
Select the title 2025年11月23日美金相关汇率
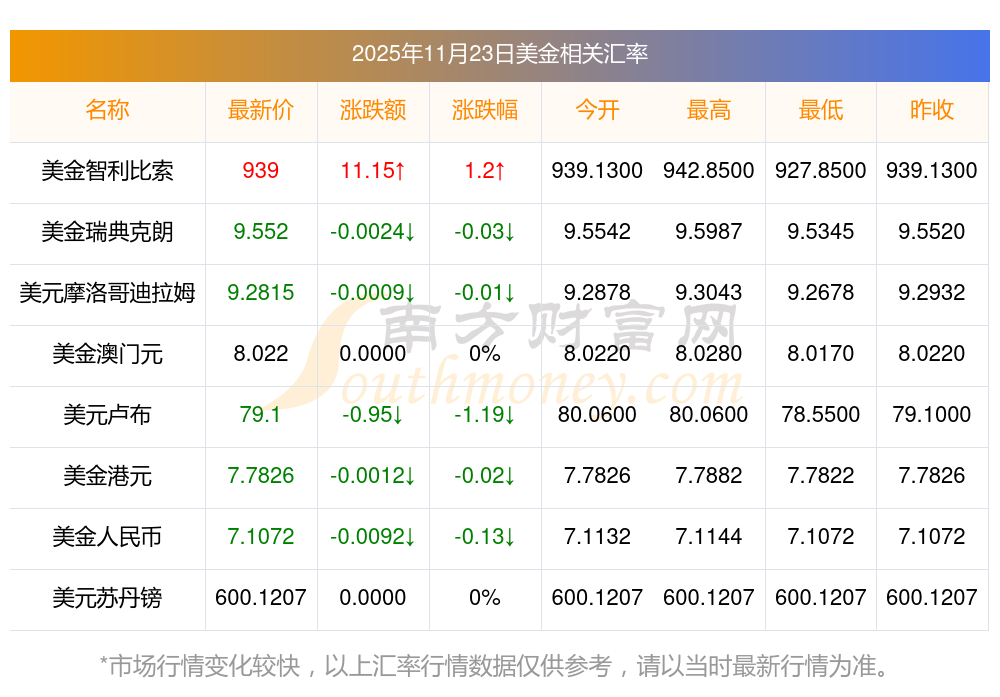click(x=499, y=54)
